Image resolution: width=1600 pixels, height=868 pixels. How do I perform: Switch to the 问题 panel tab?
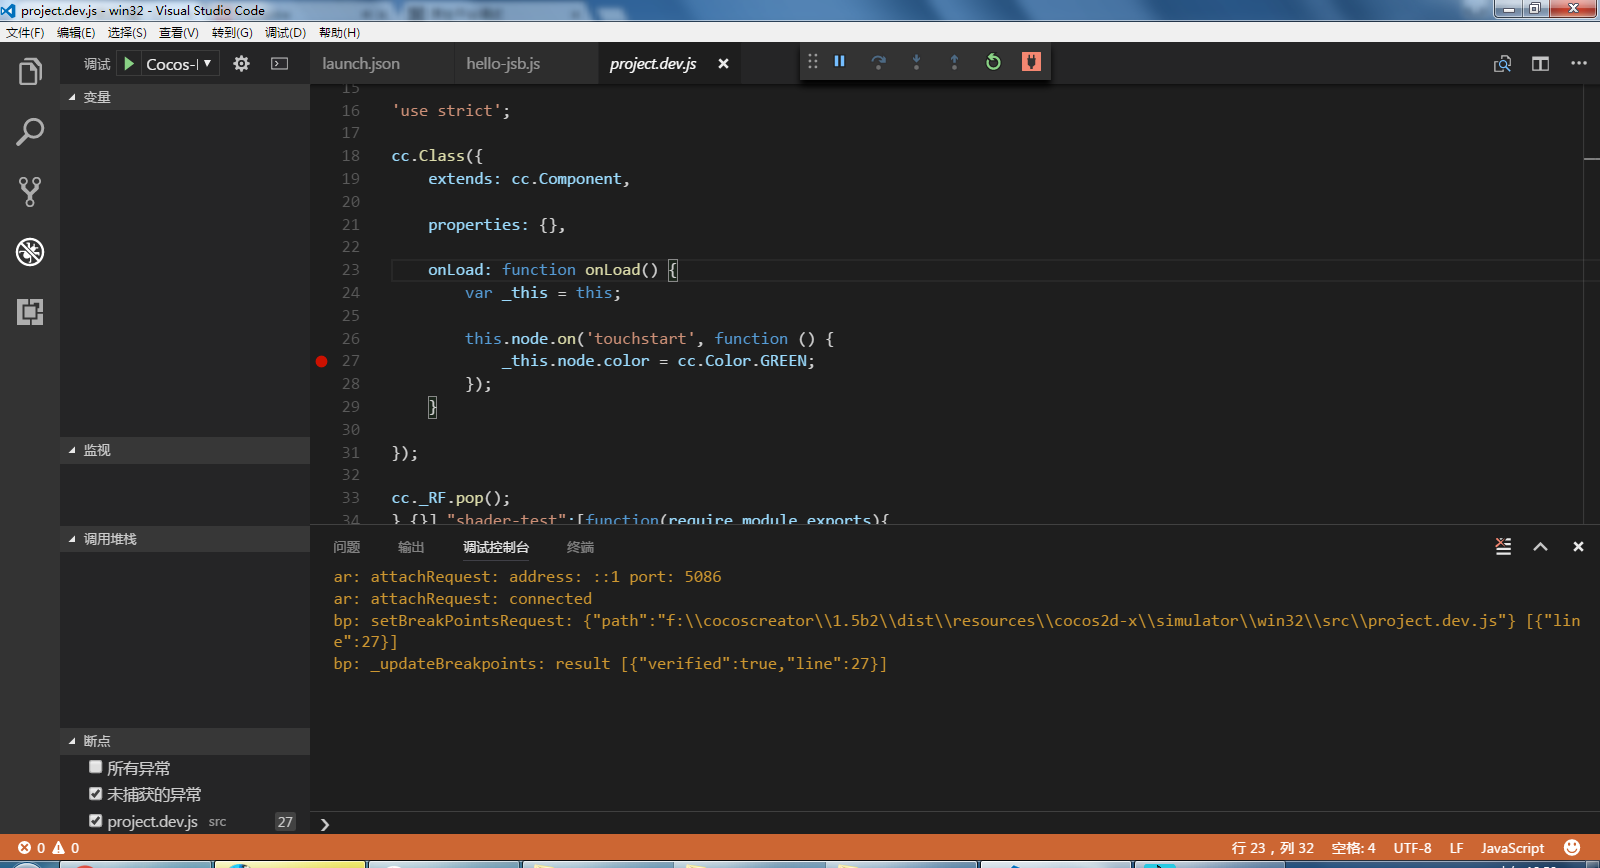pyautogui.click(x=347, y=547)
